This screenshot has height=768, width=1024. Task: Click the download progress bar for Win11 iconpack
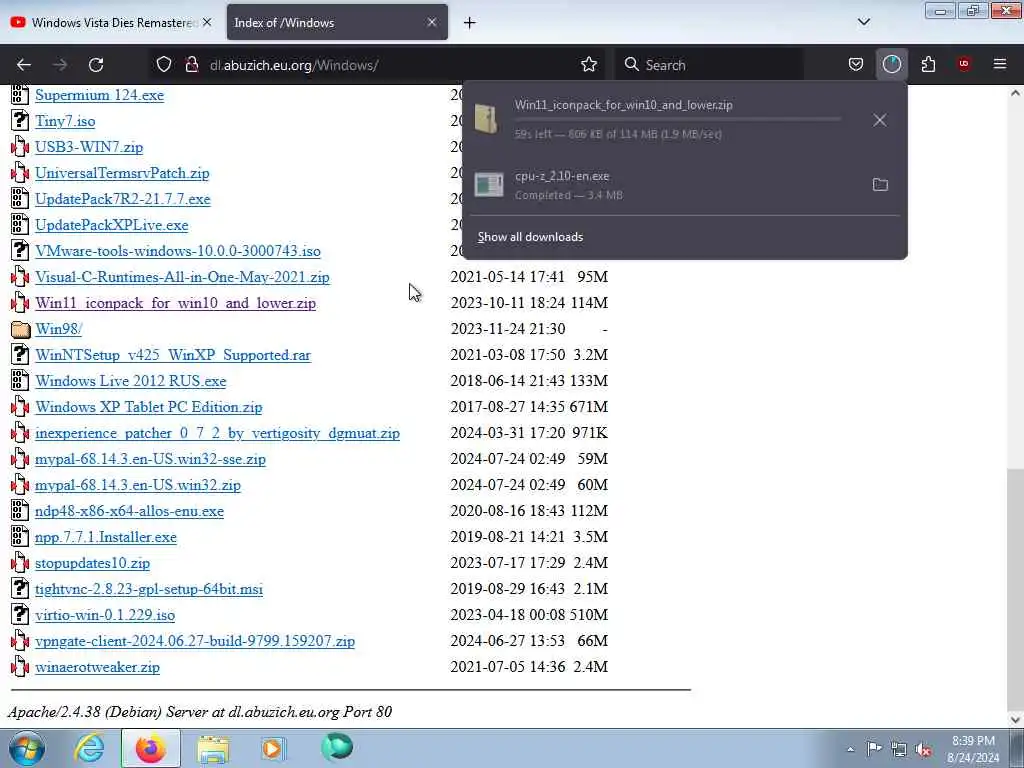pyautogui.click(x=677, y=119)
